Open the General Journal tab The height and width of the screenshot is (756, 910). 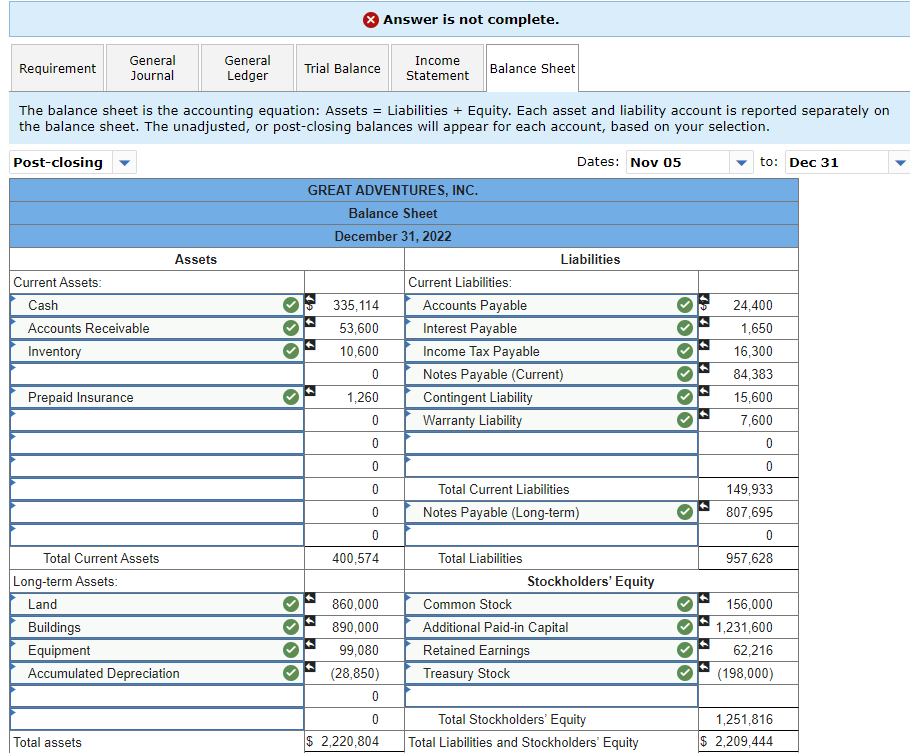click(152, 68)
